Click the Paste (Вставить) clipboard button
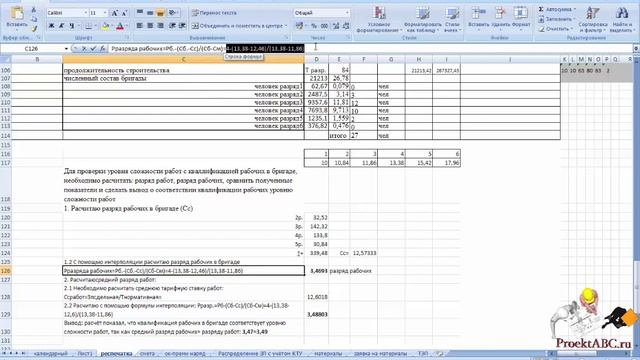640x360 pixels. [17, 18]
